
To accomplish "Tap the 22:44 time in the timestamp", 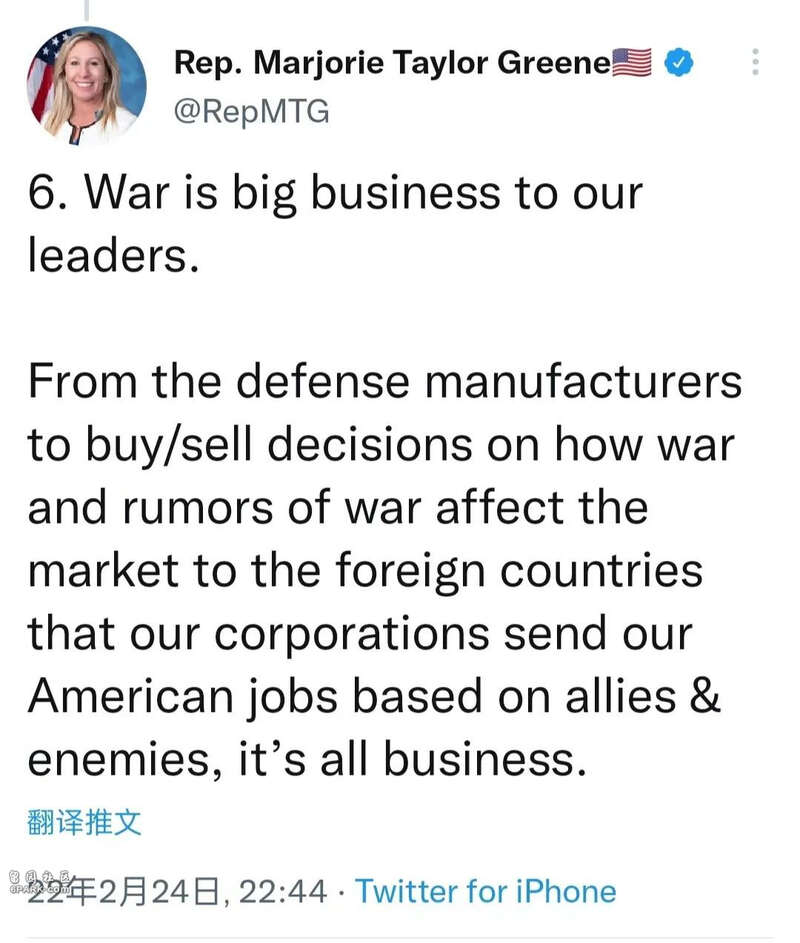I will pos(283,891).
